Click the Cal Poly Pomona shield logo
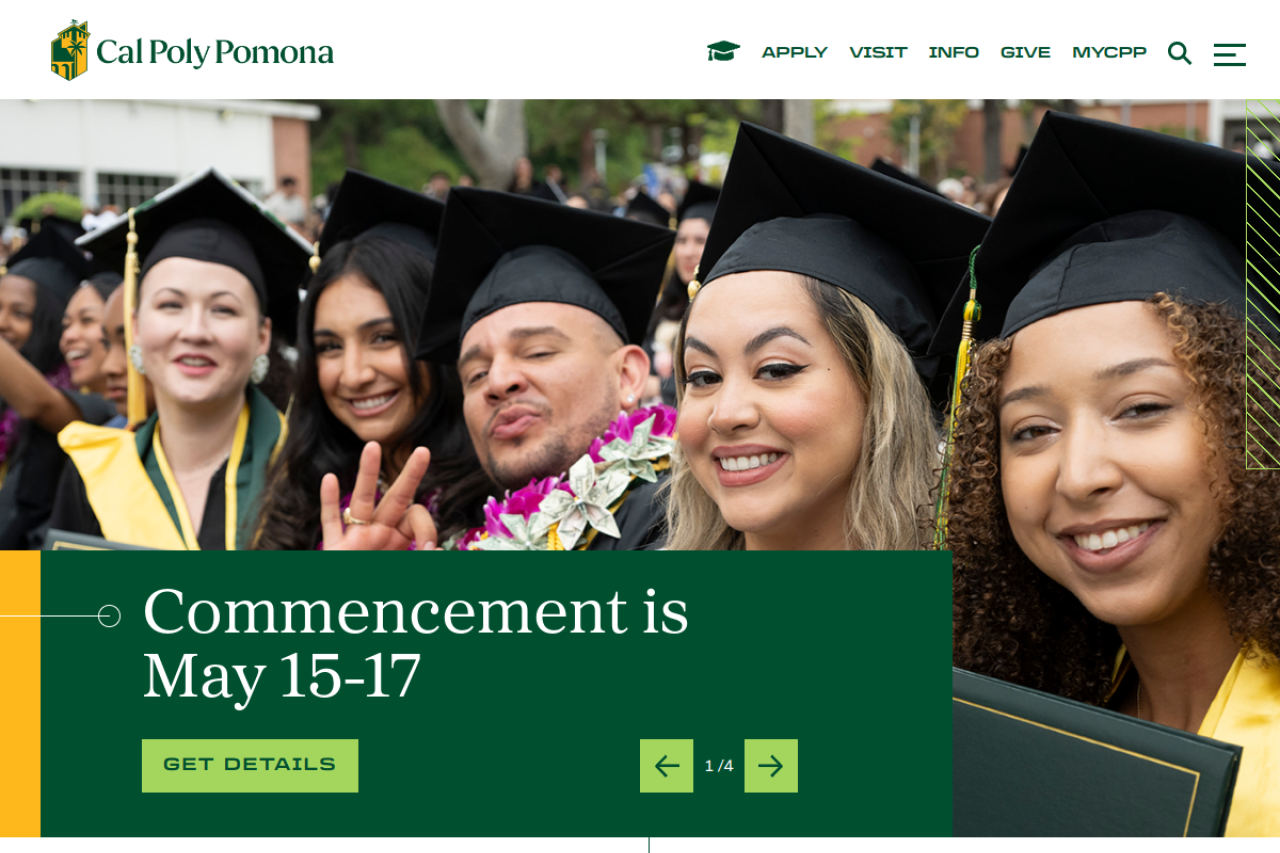Image resolution: width=1280 pixels, height=853 pixels. point(70,50)
